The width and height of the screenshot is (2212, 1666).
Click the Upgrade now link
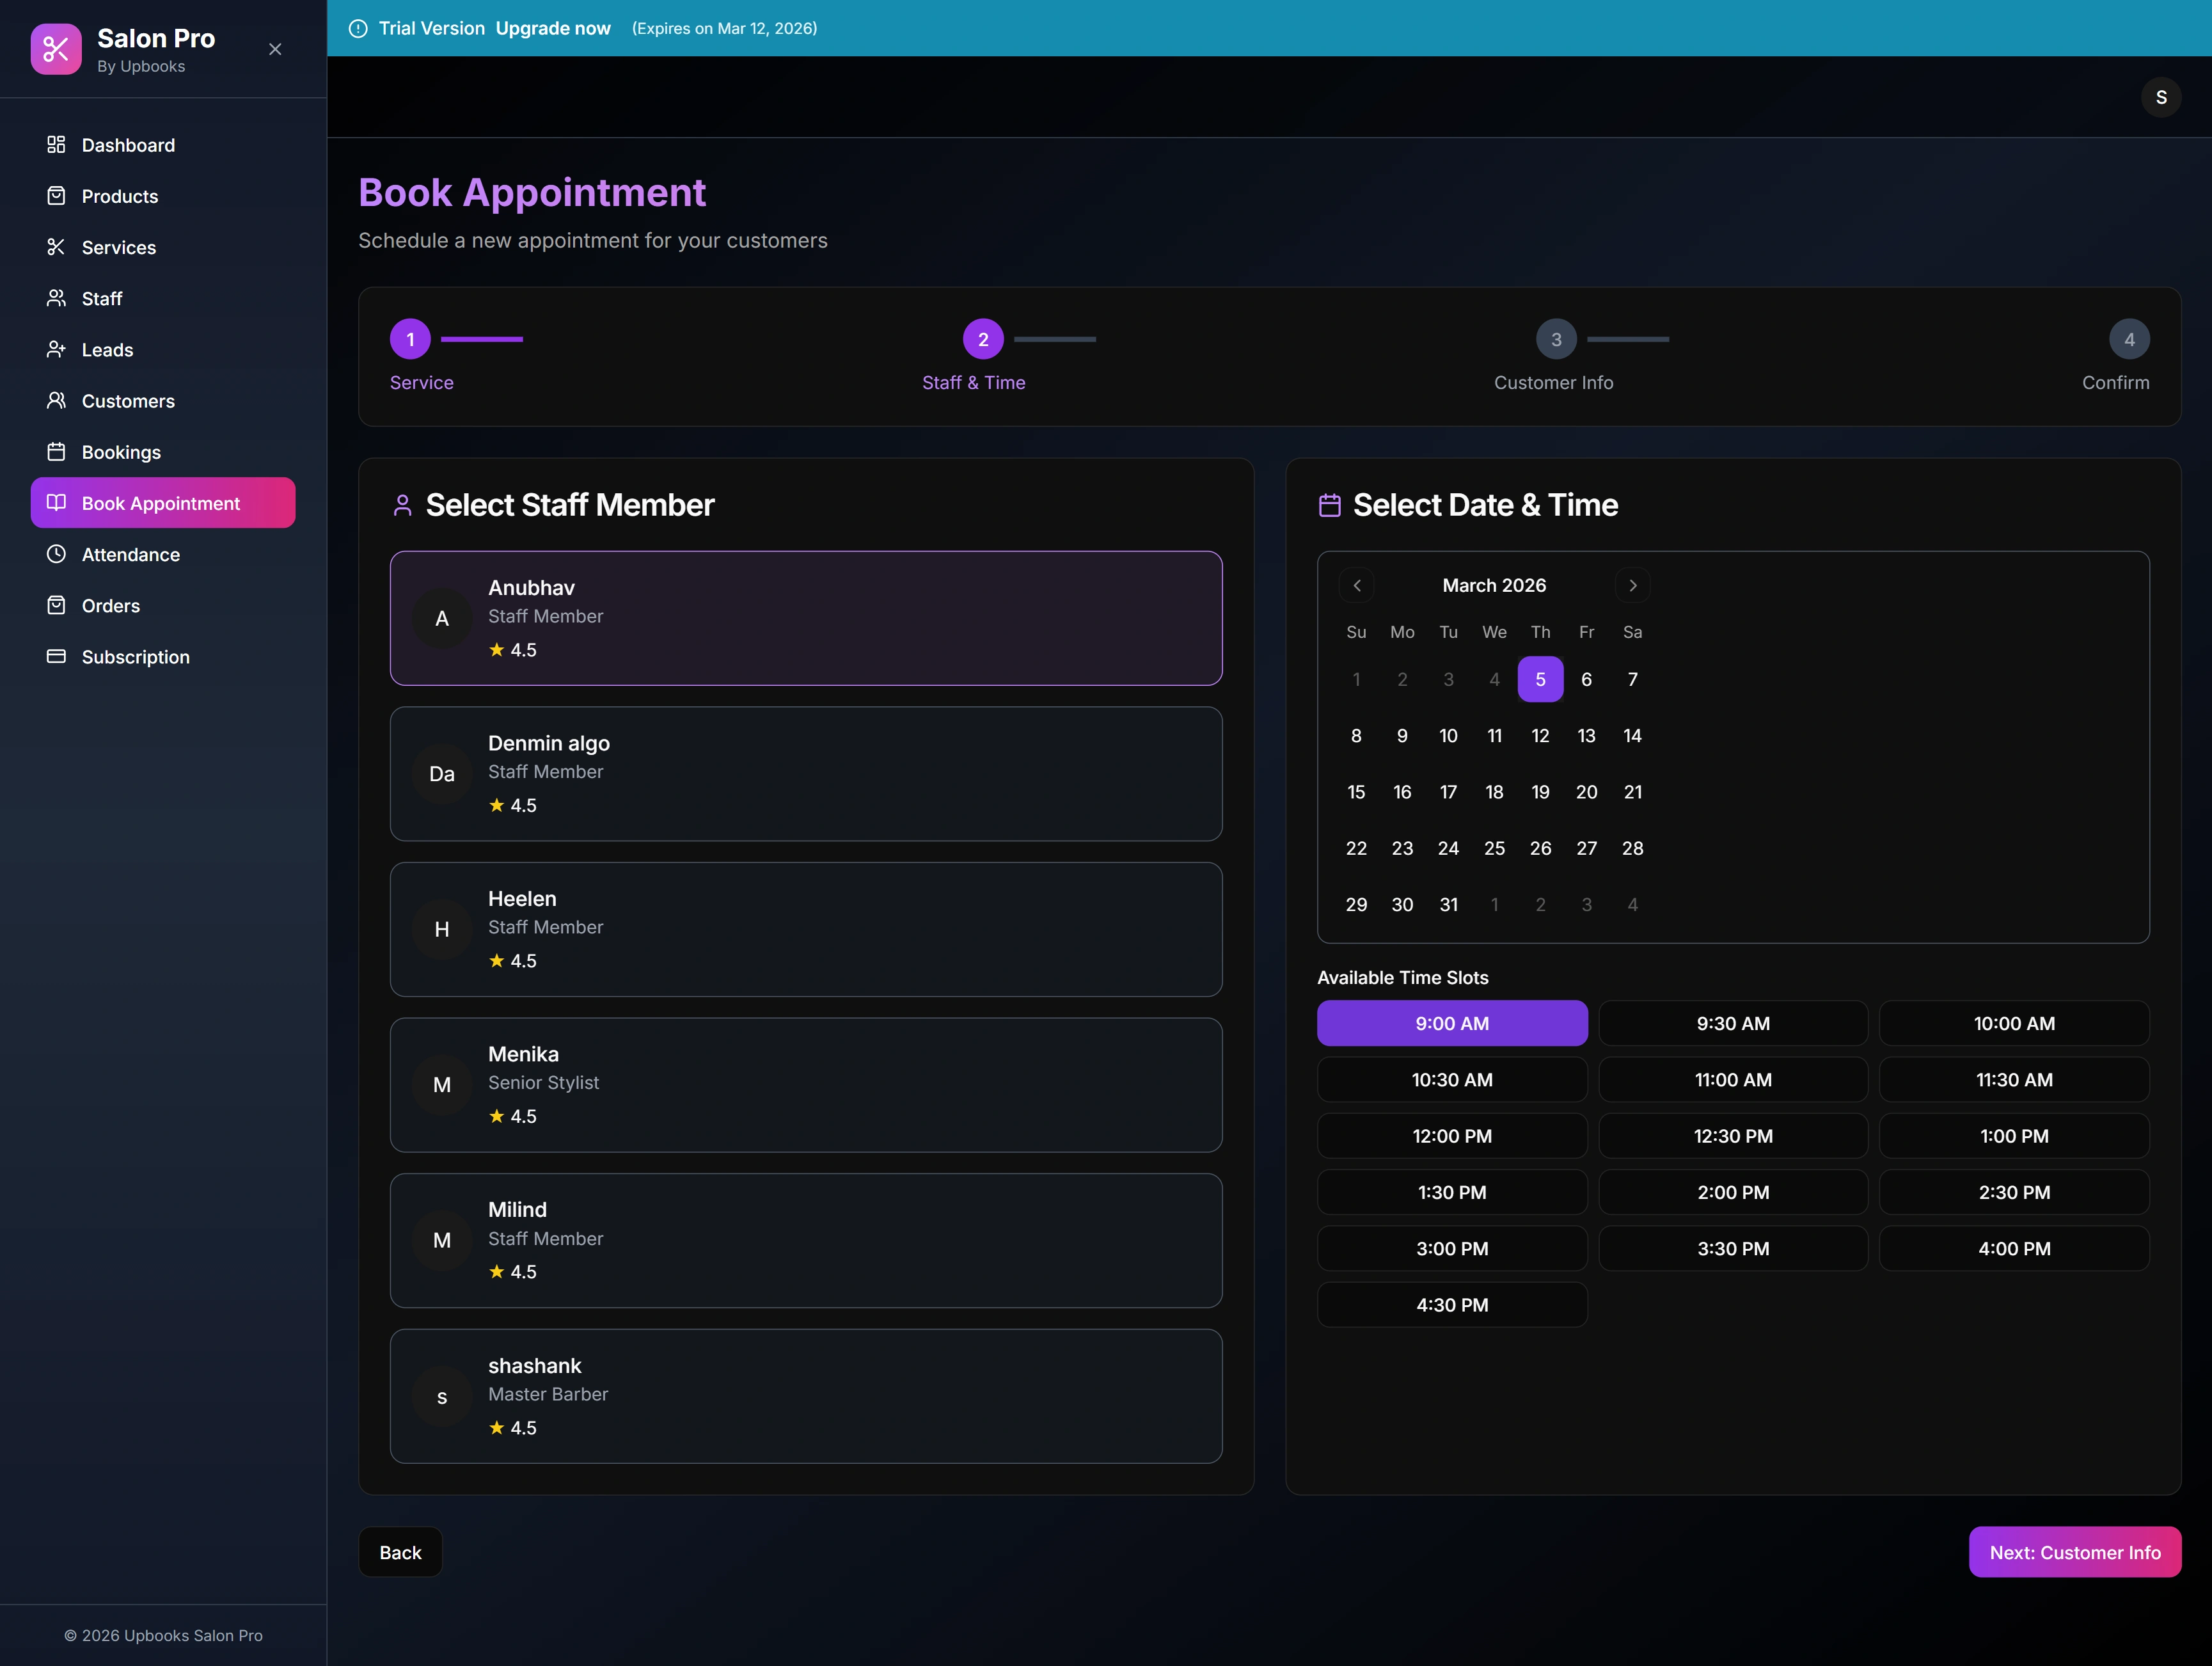pos(552,28)
